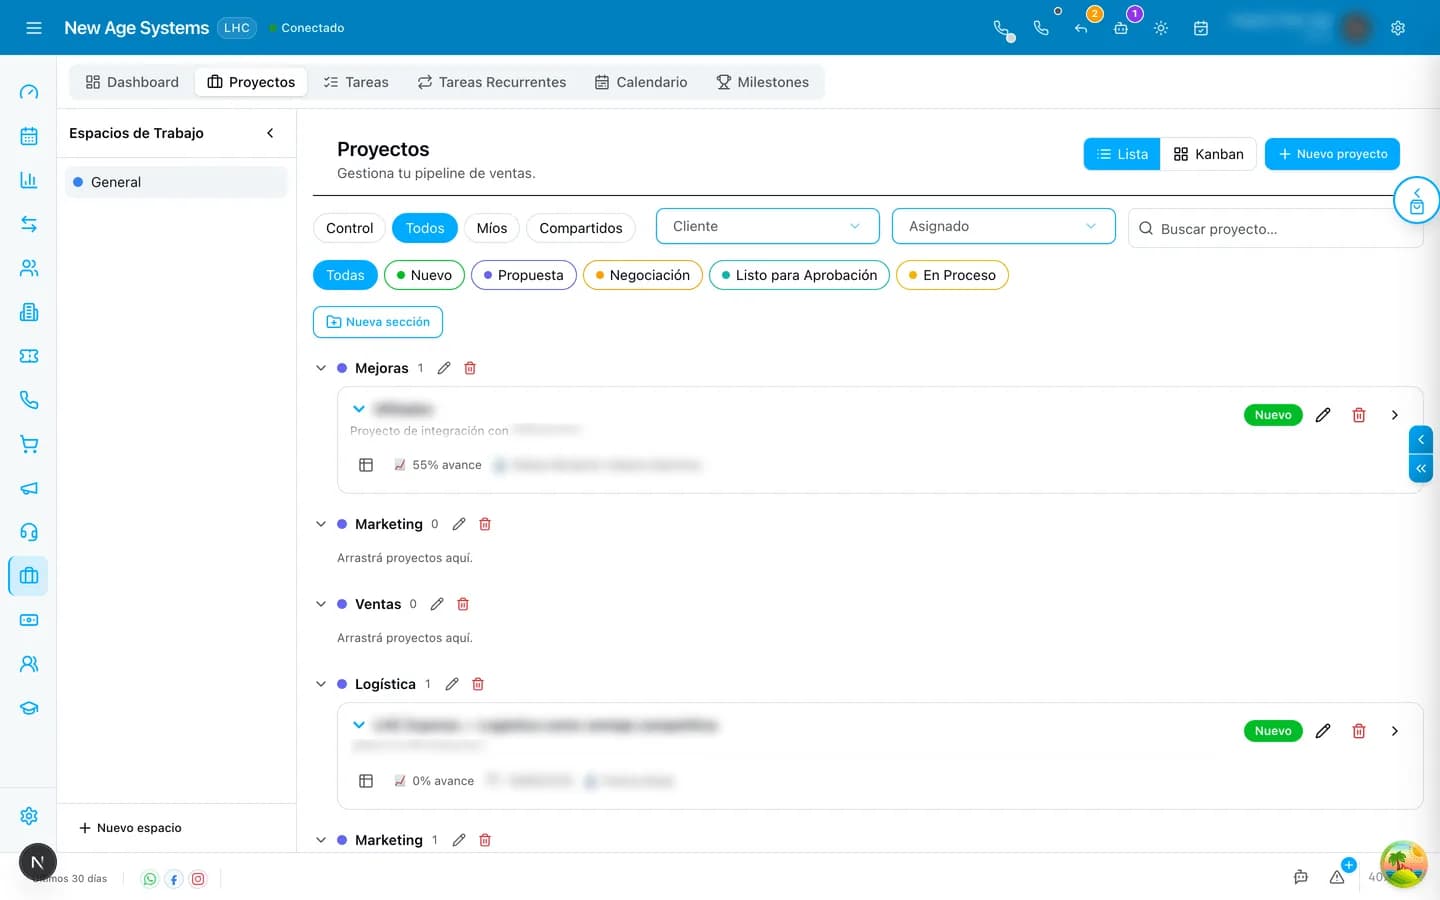This screenshot has width=1440, height=900.
Task: Filter by Negociación status chip
Action: pyautogui.click(x=643, y=275)
